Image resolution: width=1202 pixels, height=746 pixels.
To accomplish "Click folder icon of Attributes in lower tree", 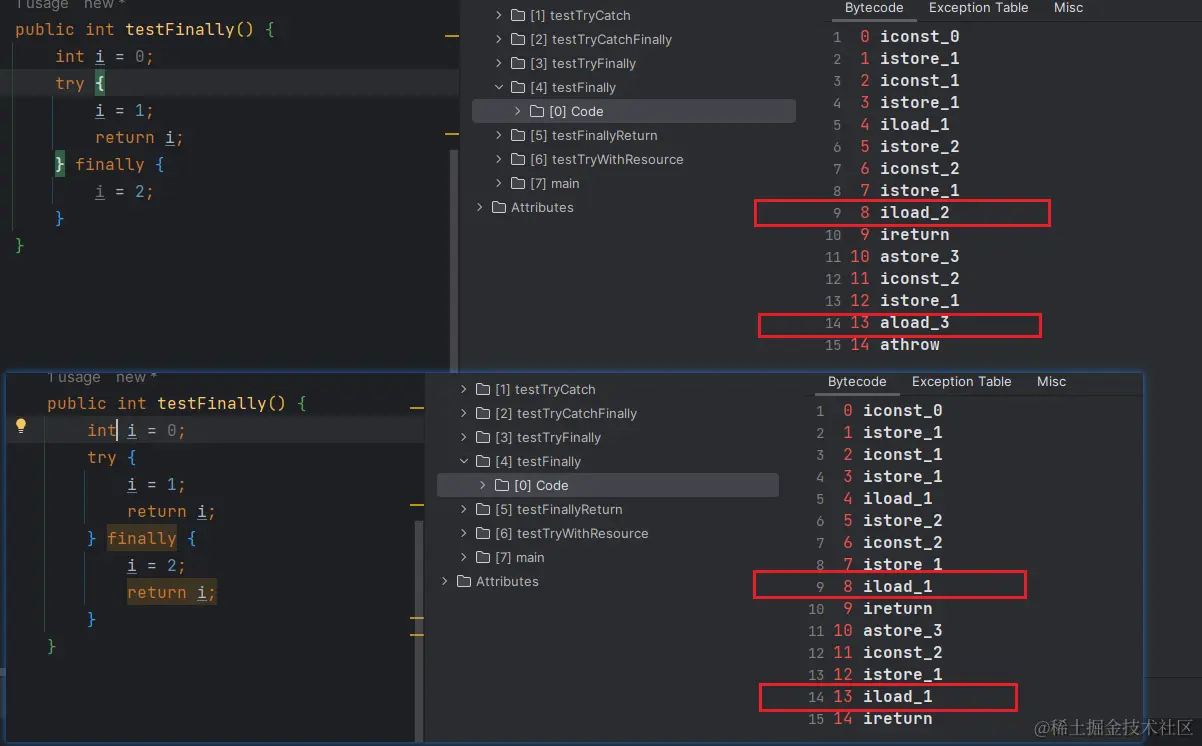I will click(464, 582).
